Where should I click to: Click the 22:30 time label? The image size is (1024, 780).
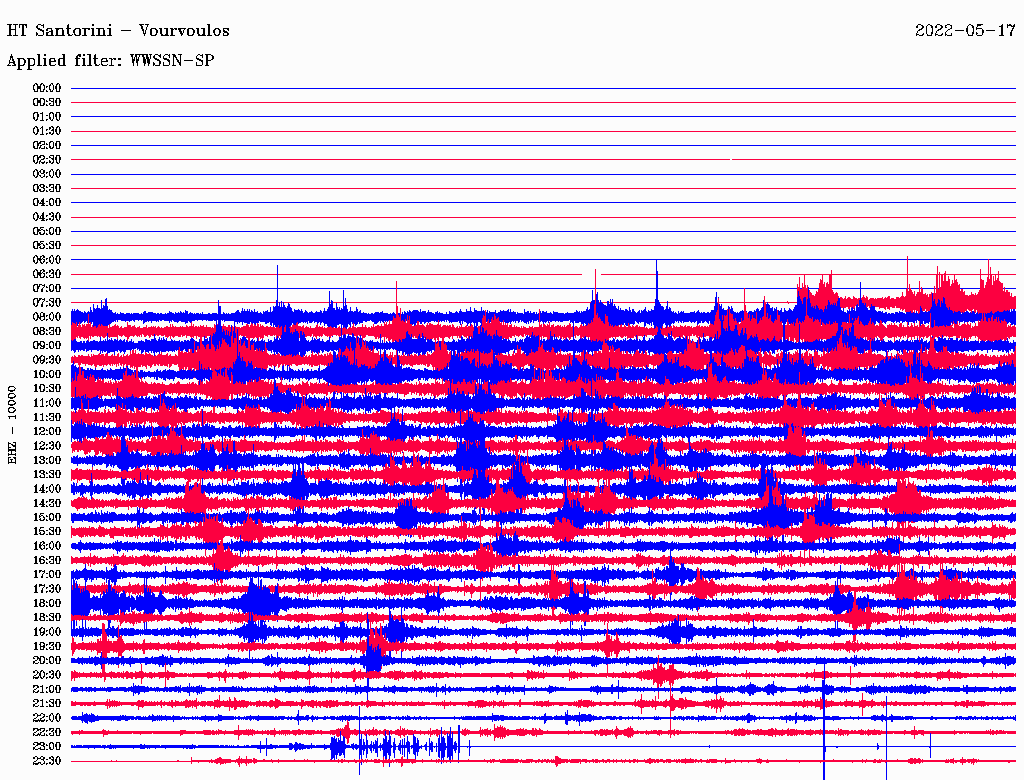[x=47, y=732]
